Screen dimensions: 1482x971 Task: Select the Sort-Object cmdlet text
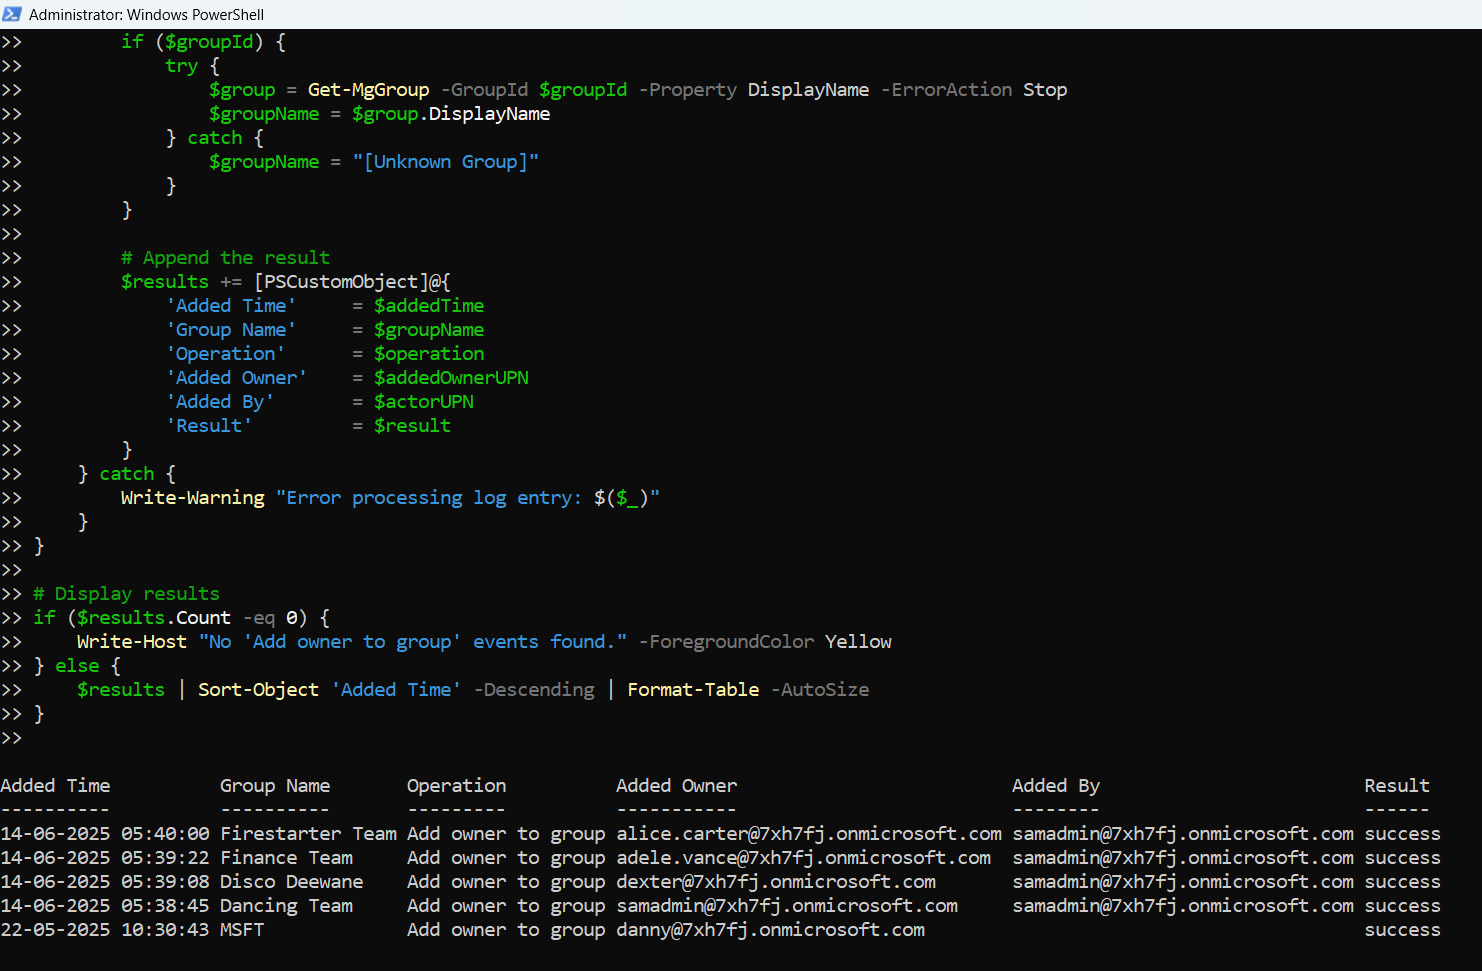click(x=258, y=690)
